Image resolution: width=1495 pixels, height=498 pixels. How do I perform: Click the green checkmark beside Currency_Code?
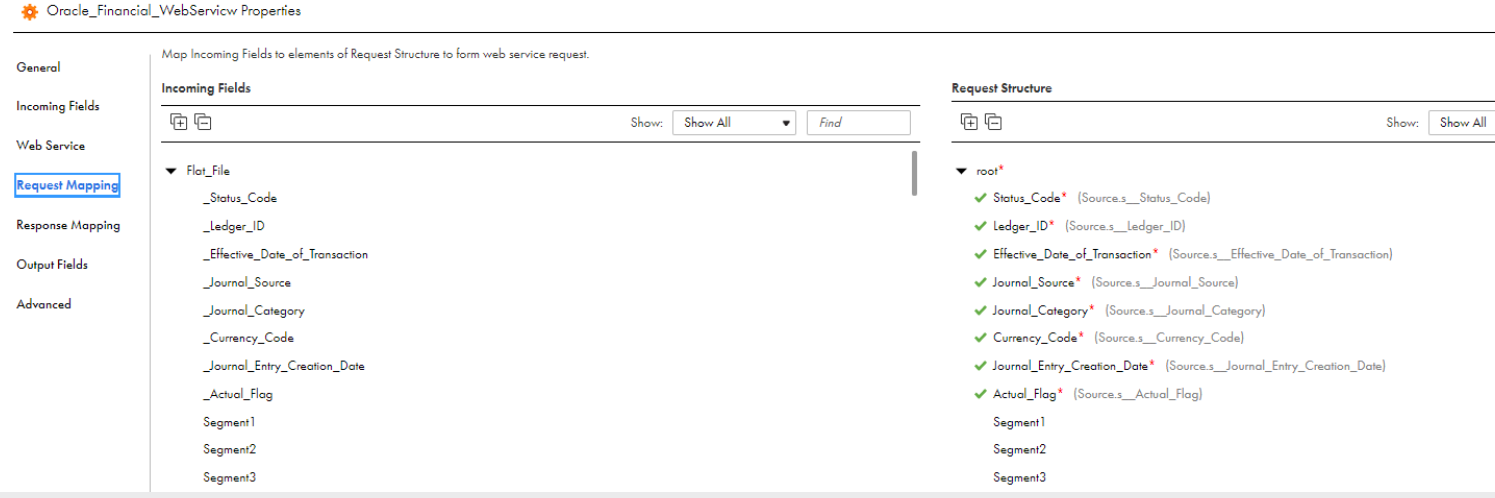coord(980,338)
